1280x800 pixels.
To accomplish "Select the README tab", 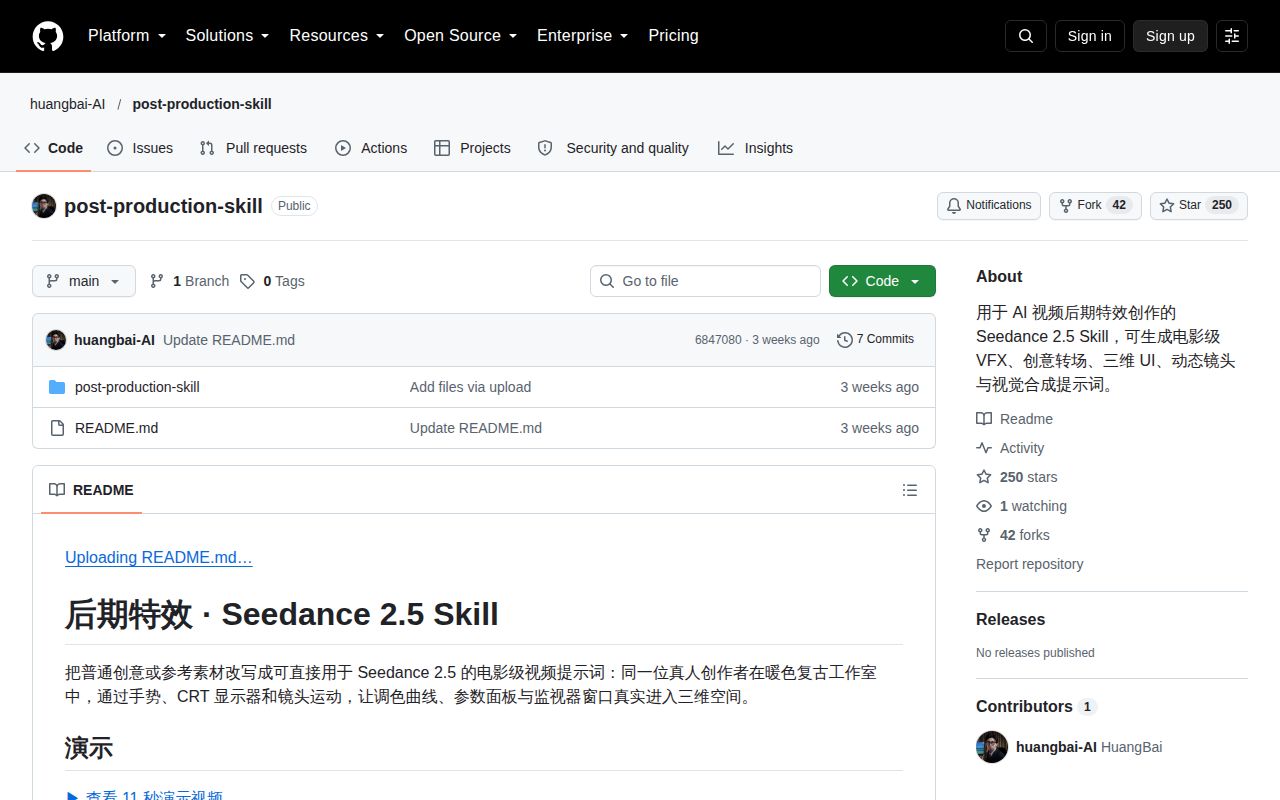I will 91,490.
